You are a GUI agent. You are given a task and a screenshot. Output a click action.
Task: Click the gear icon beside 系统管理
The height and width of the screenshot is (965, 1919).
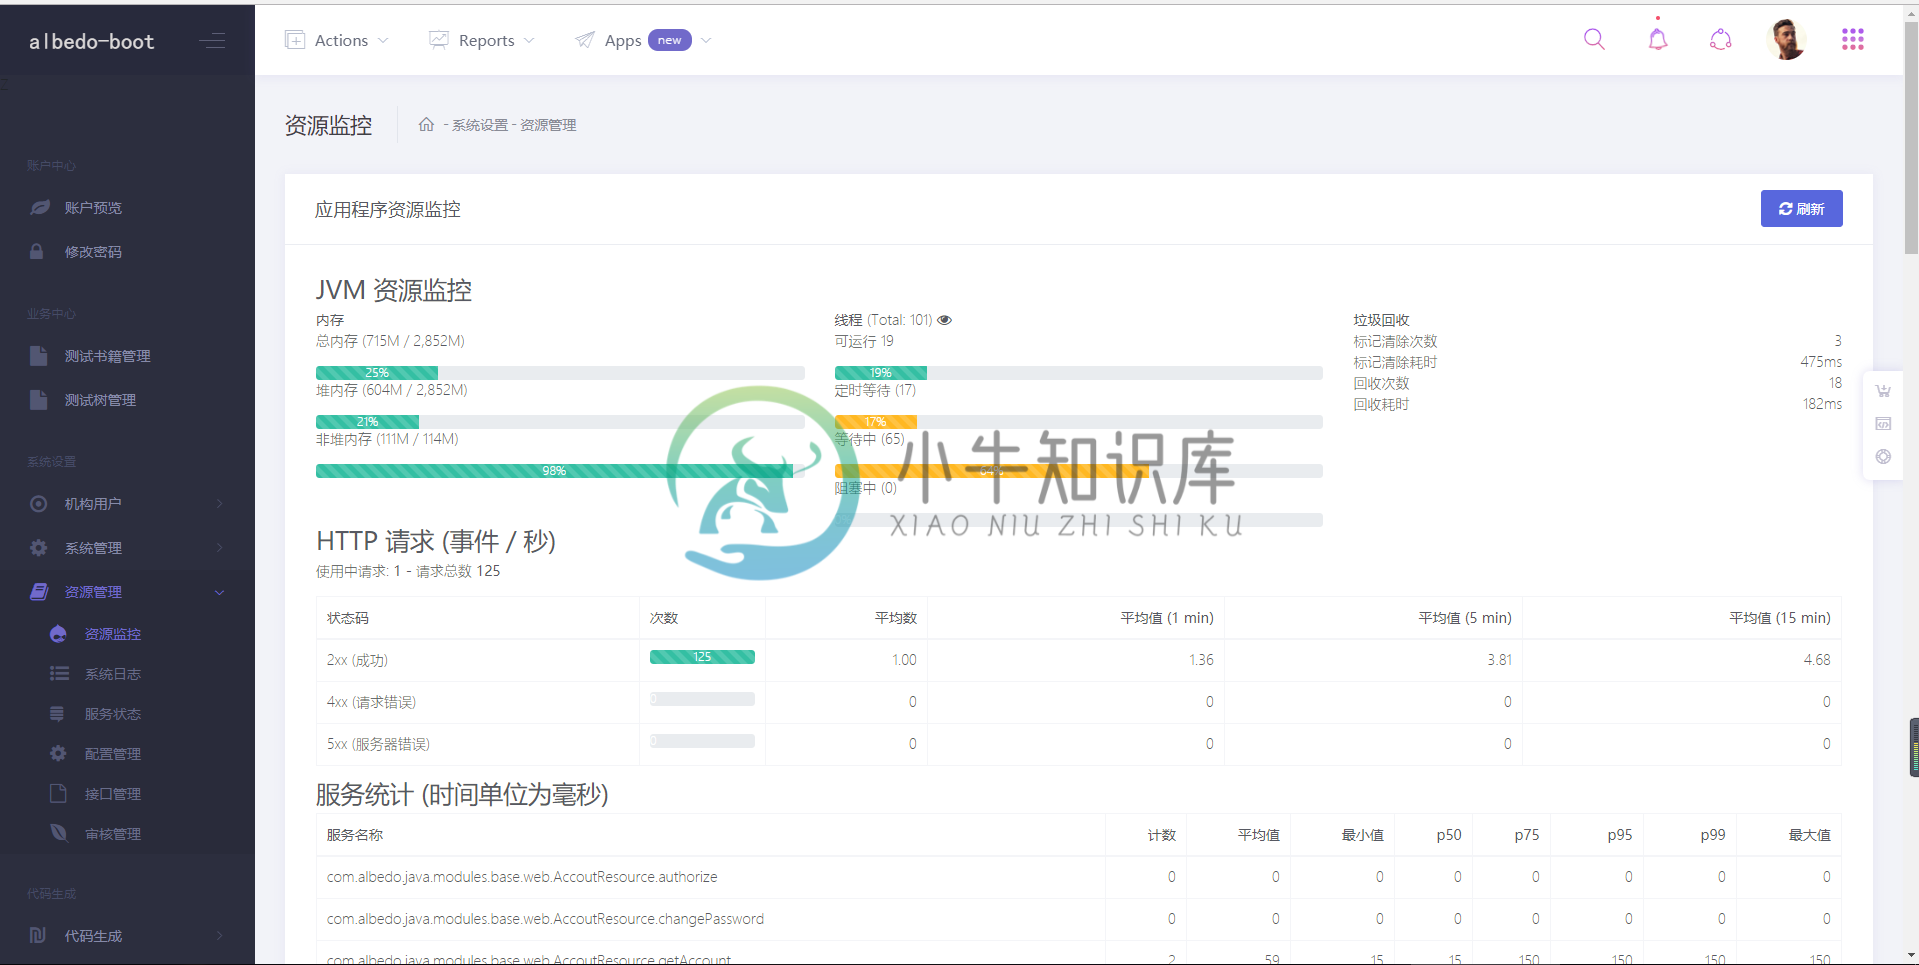pyautogui.click(x=38, y=548)
